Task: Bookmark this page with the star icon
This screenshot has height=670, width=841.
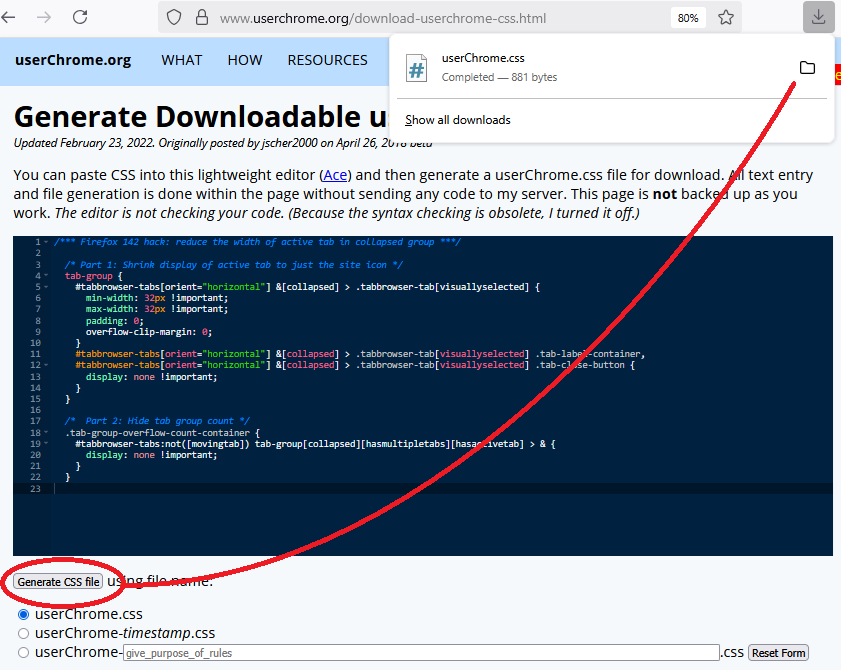Action: pos(726,18)
